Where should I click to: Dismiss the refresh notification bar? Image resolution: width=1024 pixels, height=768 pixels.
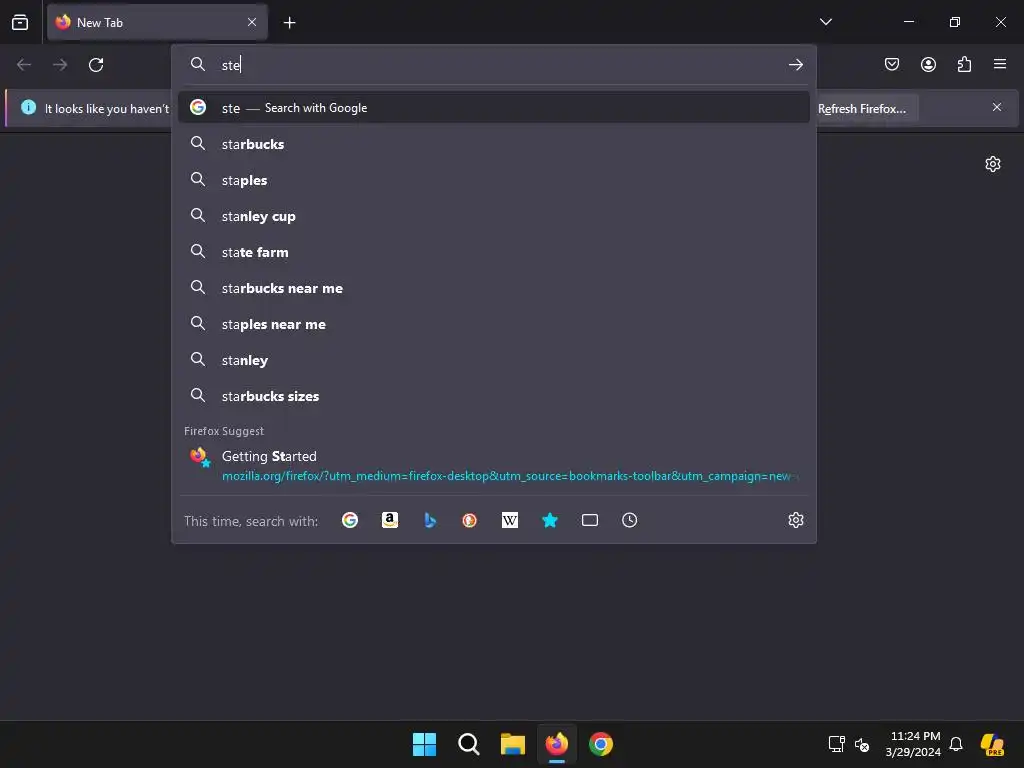[997, 107]
